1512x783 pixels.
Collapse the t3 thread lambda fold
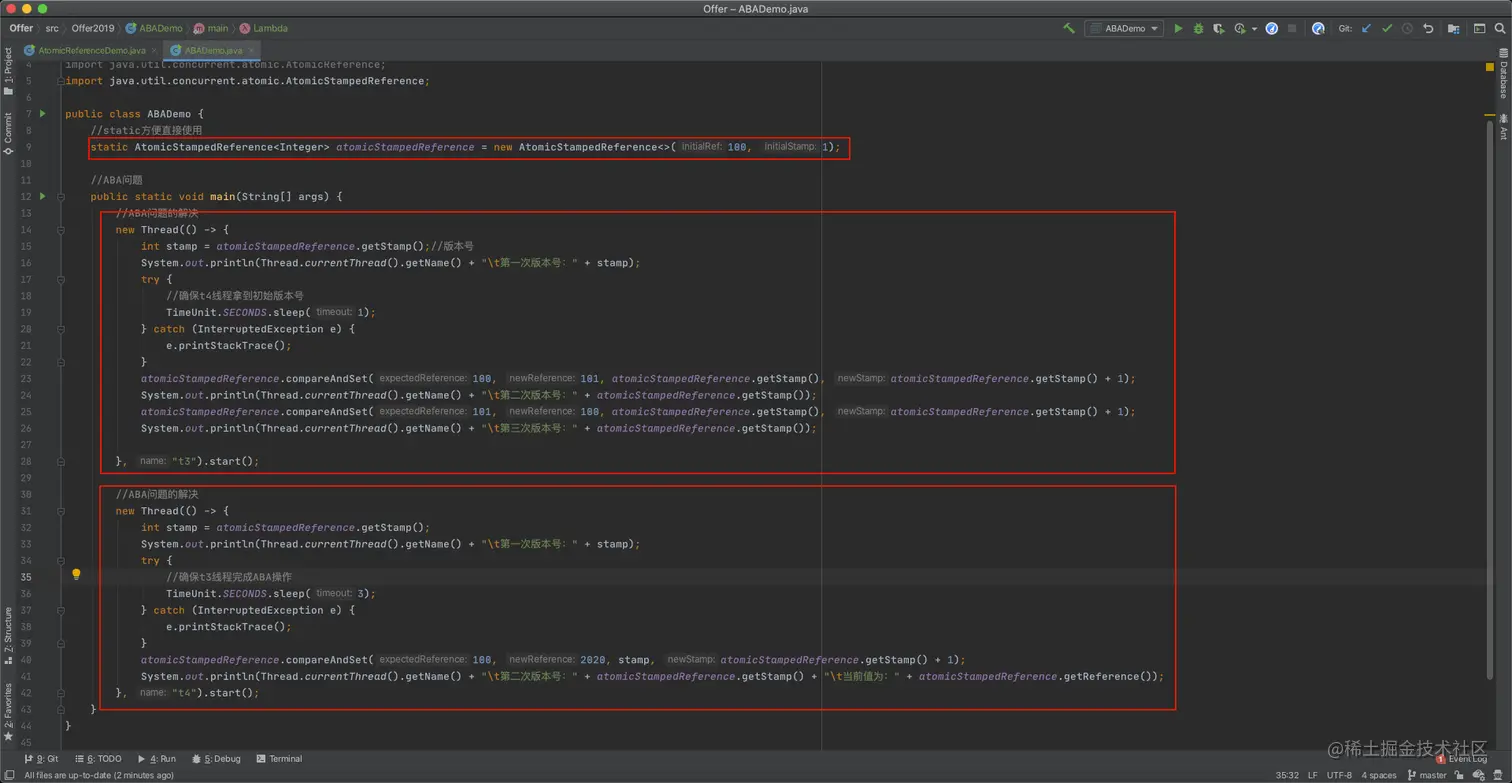pyautogui.click(x=60, y=230)
